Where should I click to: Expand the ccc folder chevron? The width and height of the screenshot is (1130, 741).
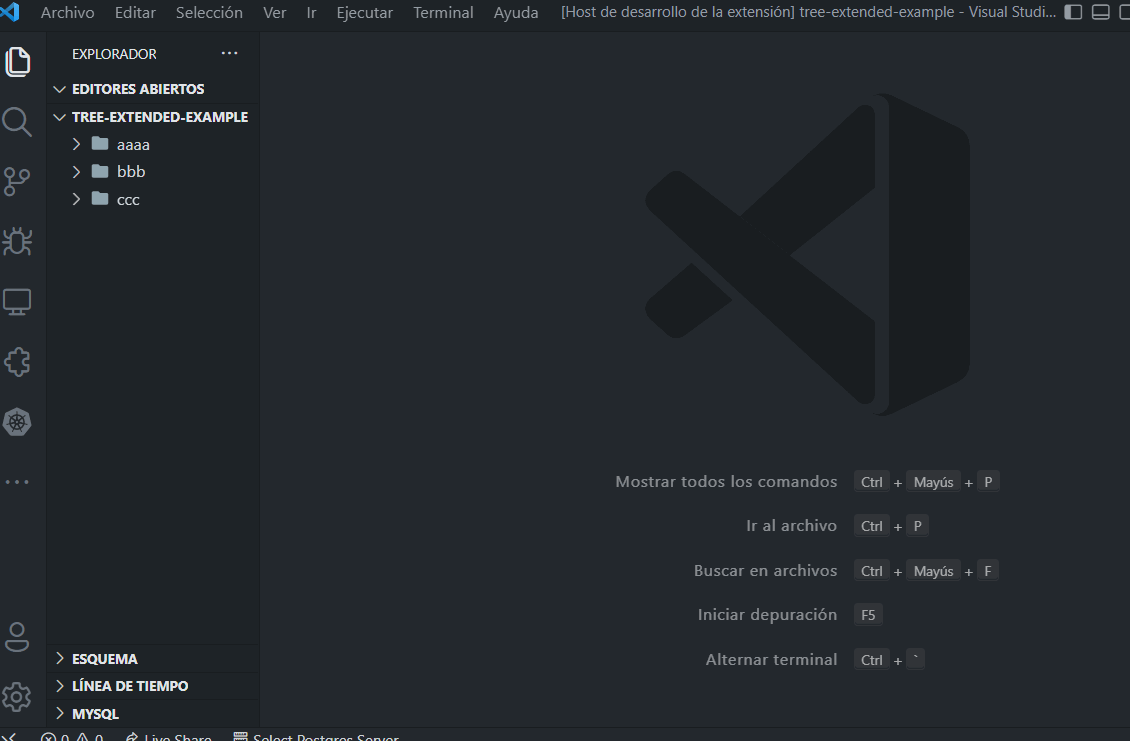click(76, 199)
